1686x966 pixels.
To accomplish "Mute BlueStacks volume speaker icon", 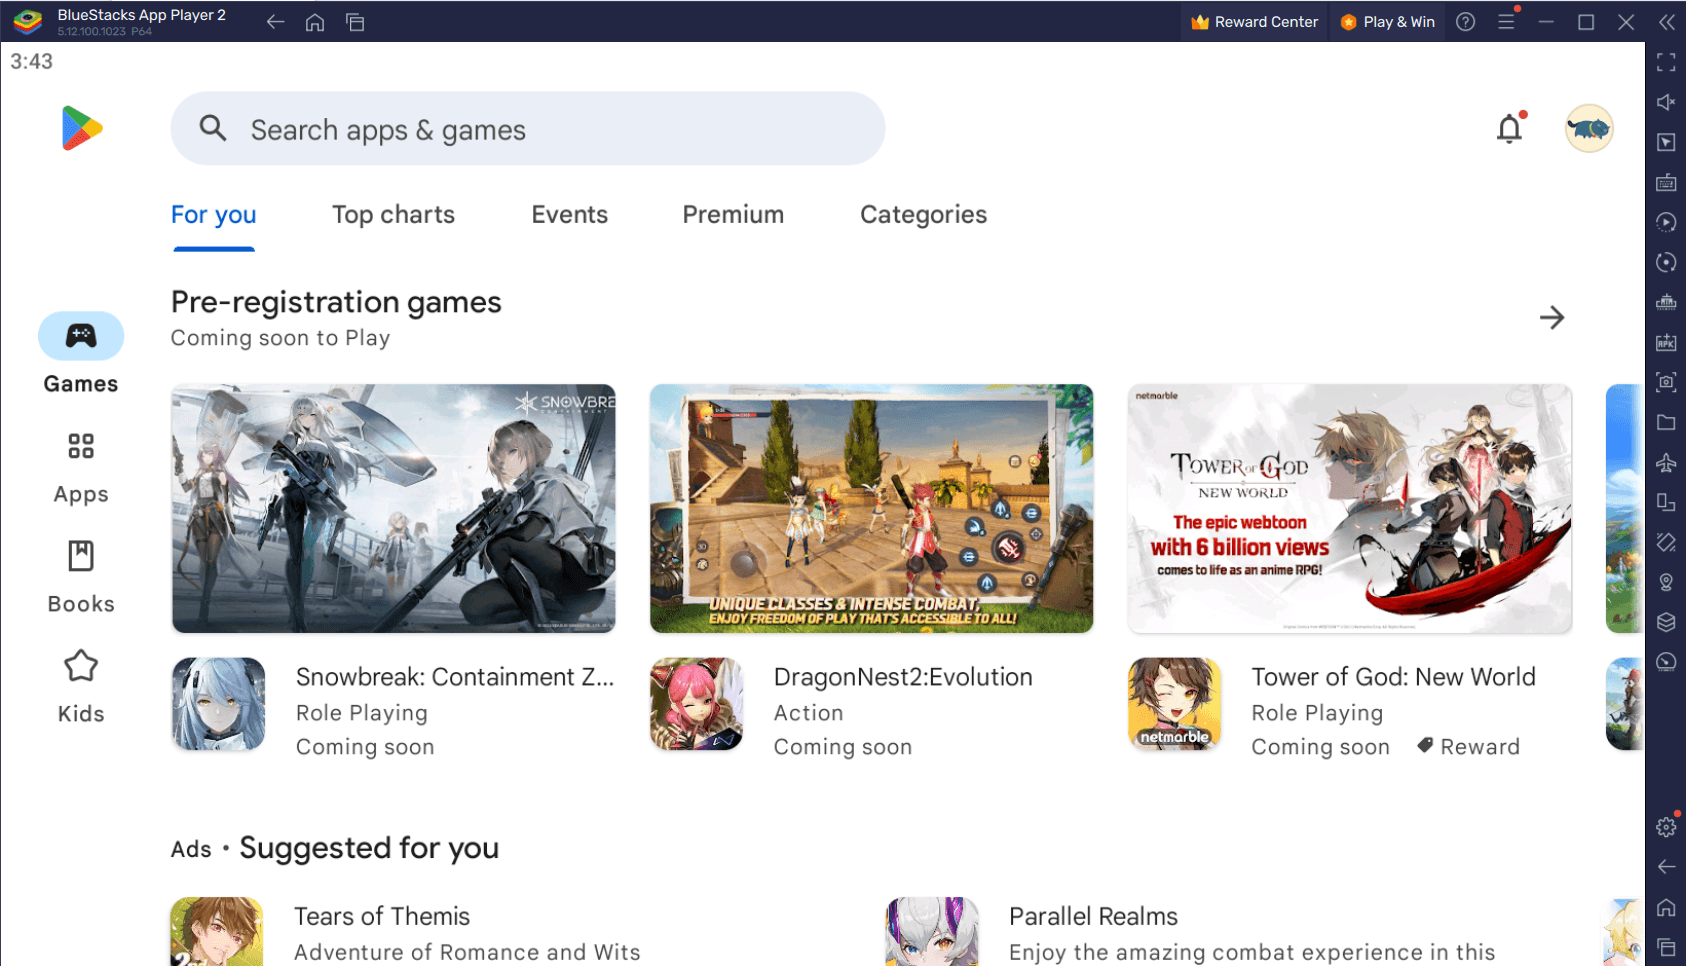I will (x=1666, y=102).
